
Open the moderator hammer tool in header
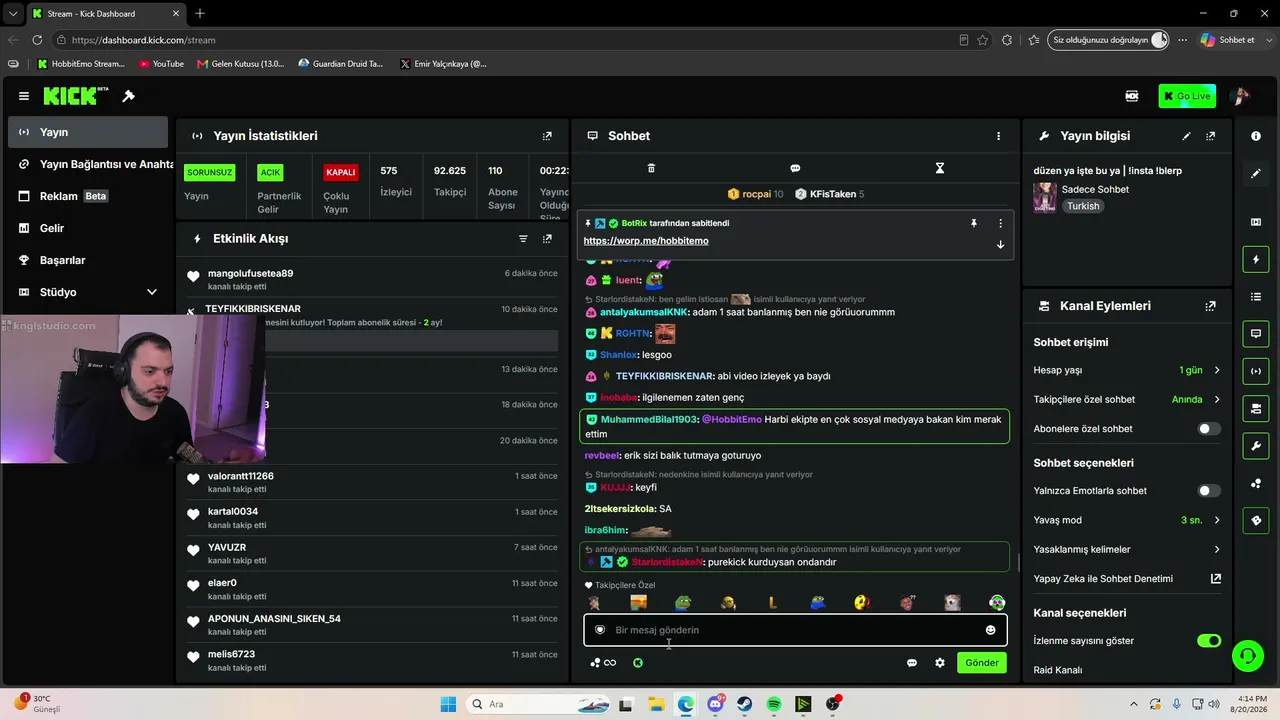click(x=128, y=96)
